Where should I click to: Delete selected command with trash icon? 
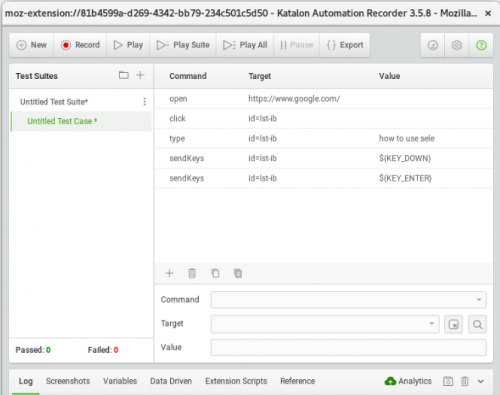[192, 273]
